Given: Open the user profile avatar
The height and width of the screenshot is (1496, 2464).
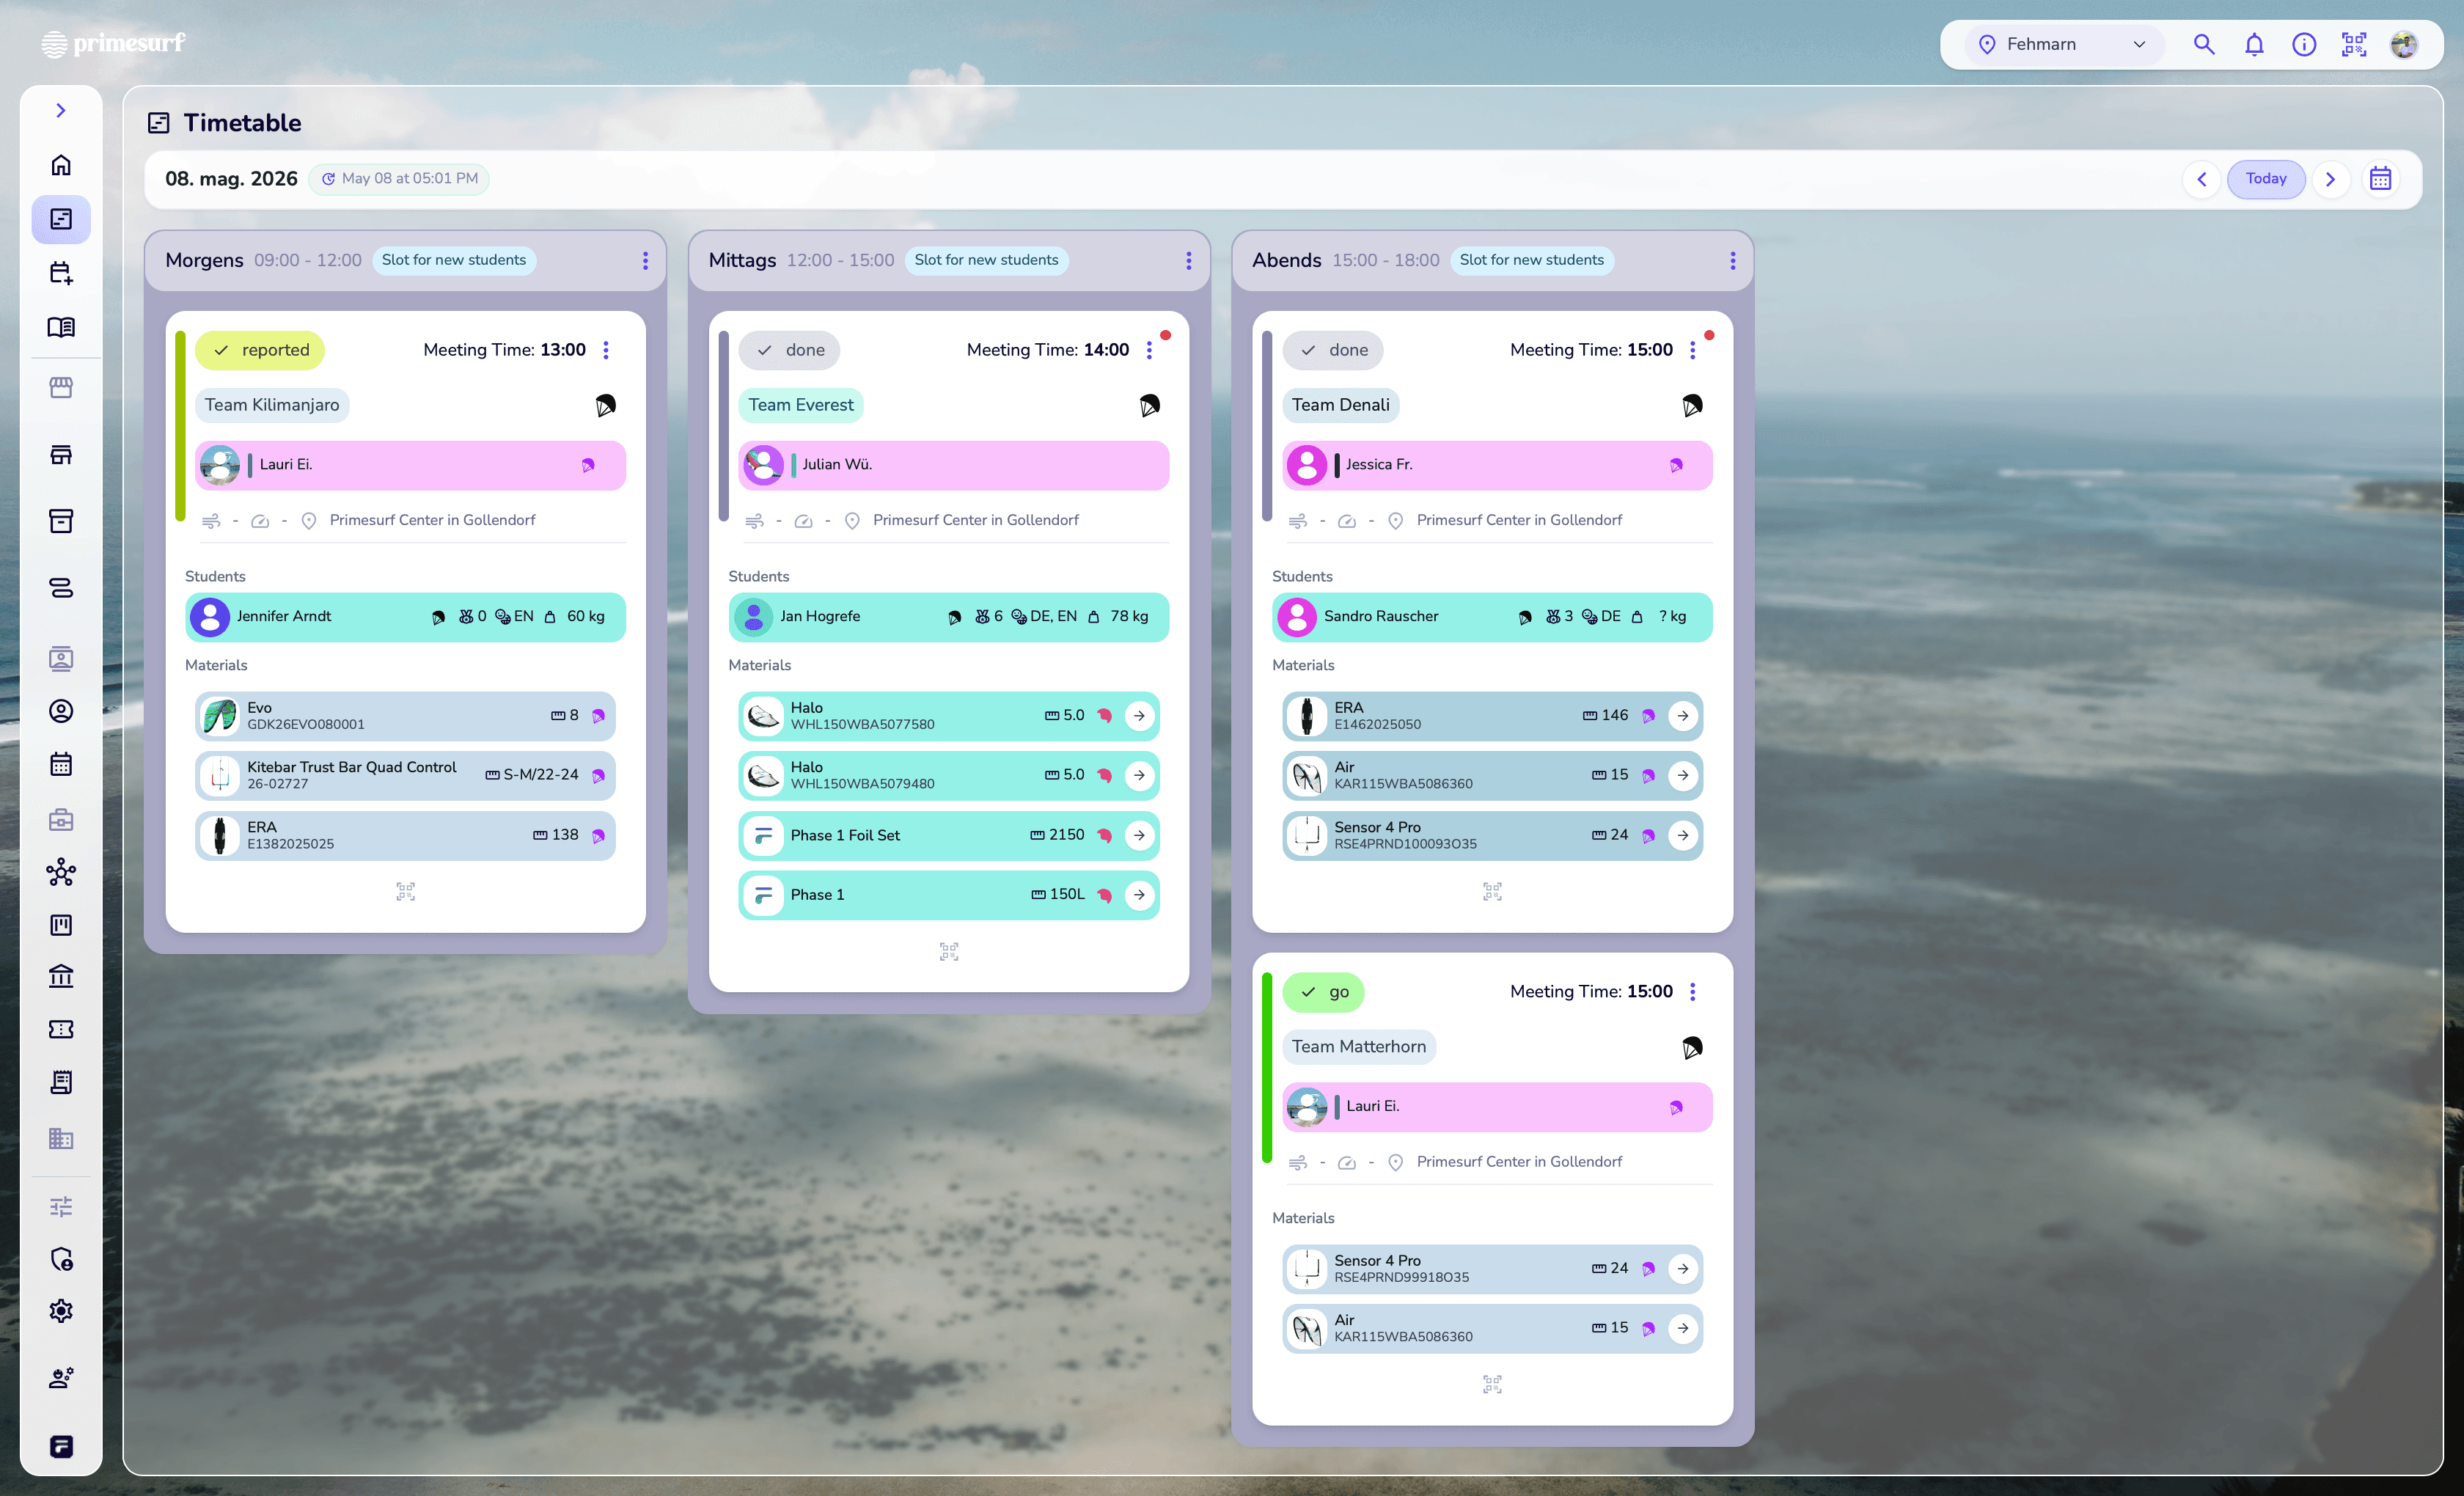Looking at the screenshot, I should (x=2404, y=44).
